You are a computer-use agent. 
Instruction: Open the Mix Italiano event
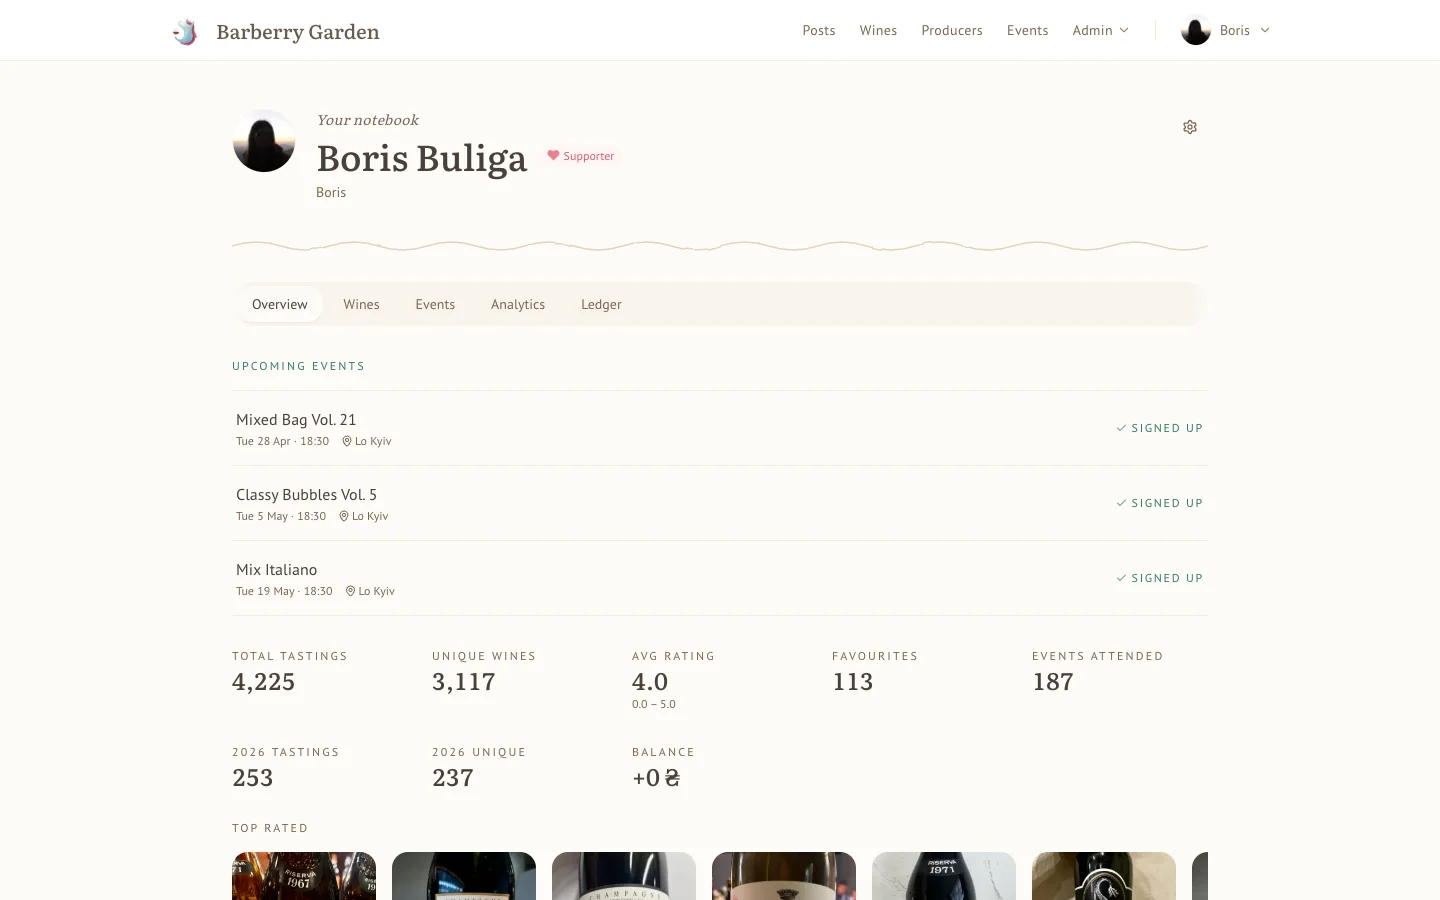[x=277, y=569]
